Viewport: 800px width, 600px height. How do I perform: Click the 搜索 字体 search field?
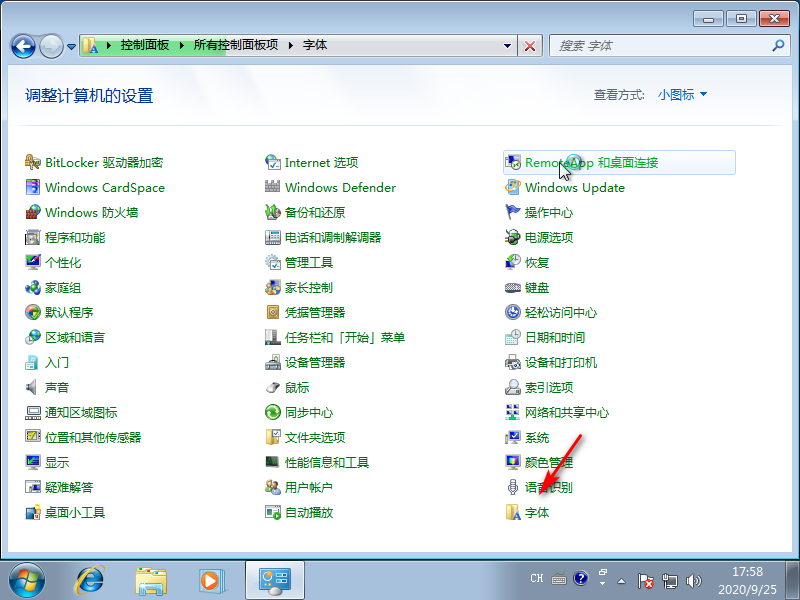pyautogui.click(x=660, y=46)
